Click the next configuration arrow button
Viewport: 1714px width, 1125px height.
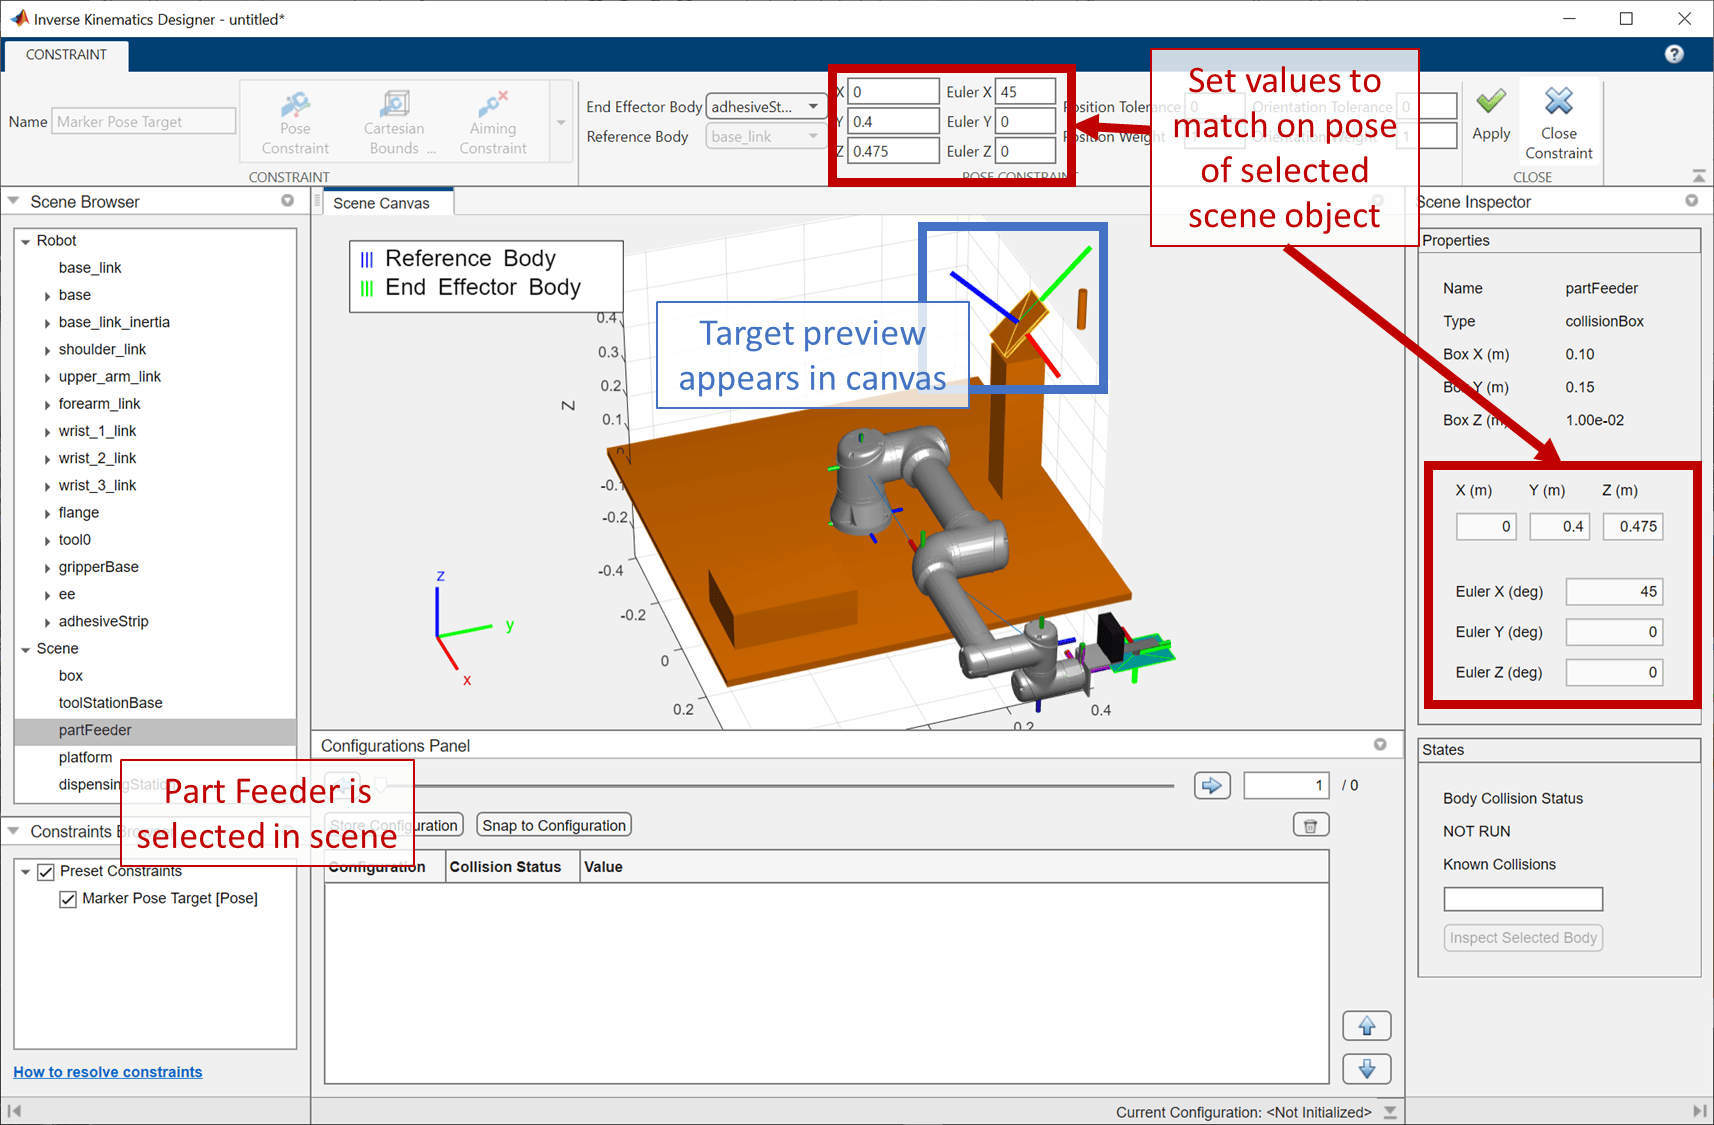1212,786
